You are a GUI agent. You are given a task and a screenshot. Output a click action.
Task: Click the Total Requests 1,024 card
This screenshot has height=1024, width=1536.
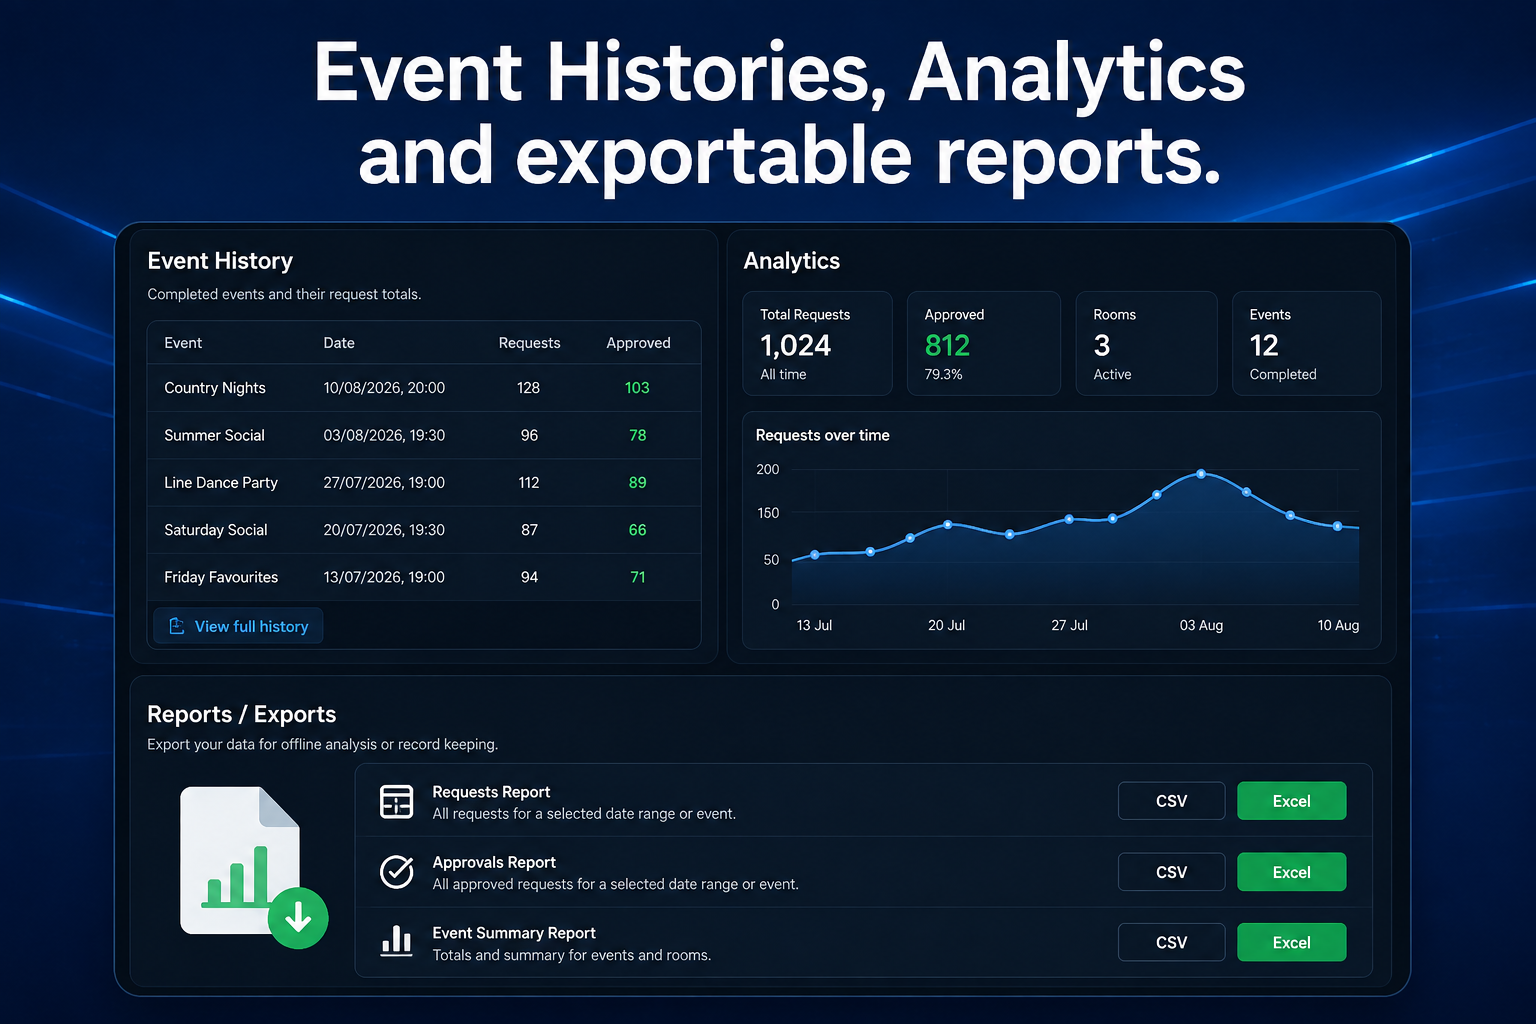(818, 343)
